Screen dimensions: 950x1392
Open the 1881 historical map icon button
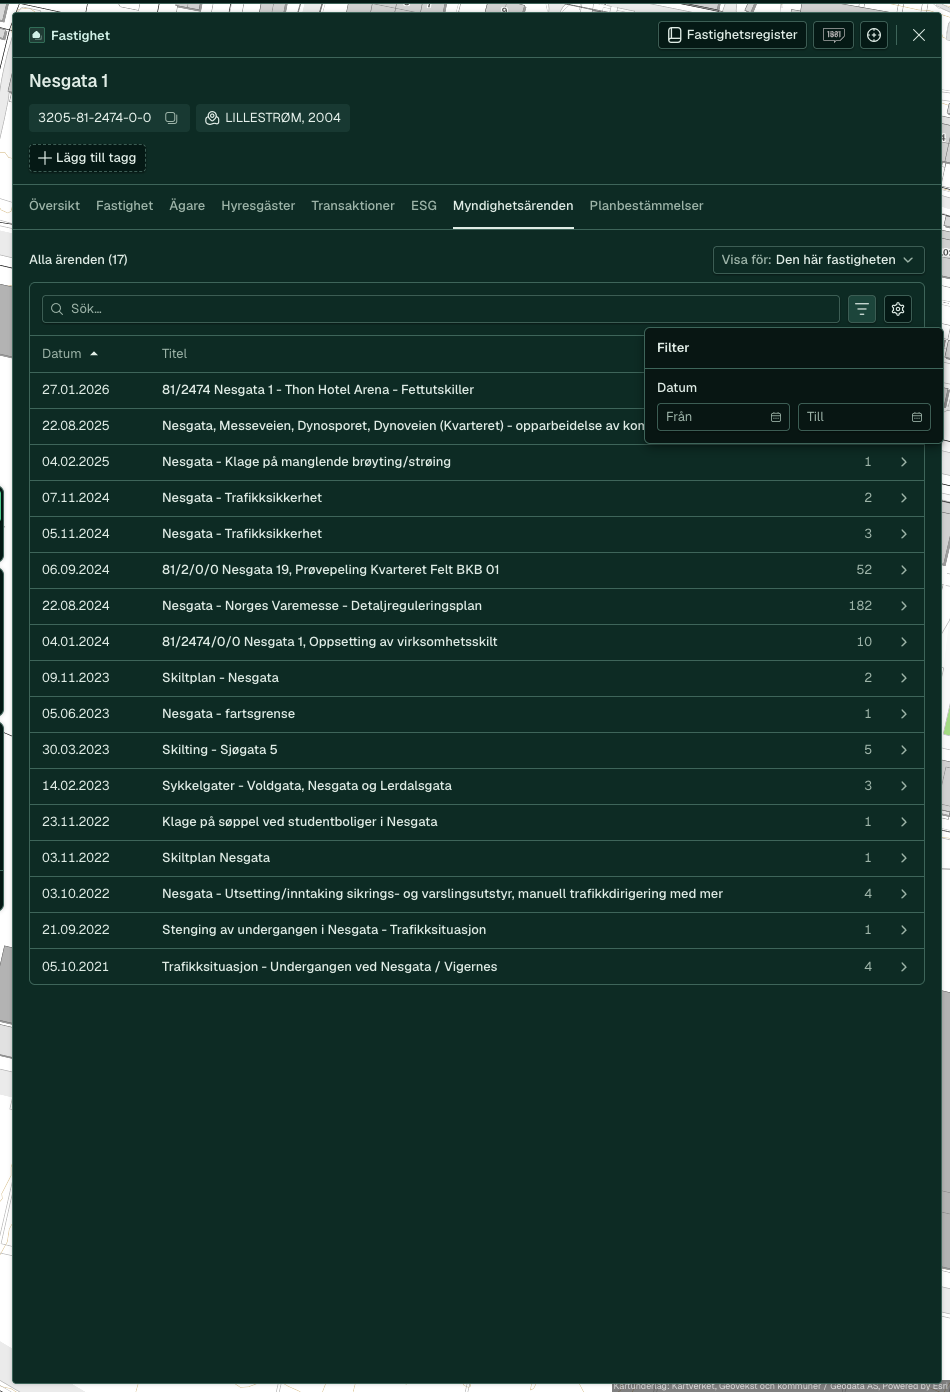coord(833,35)
